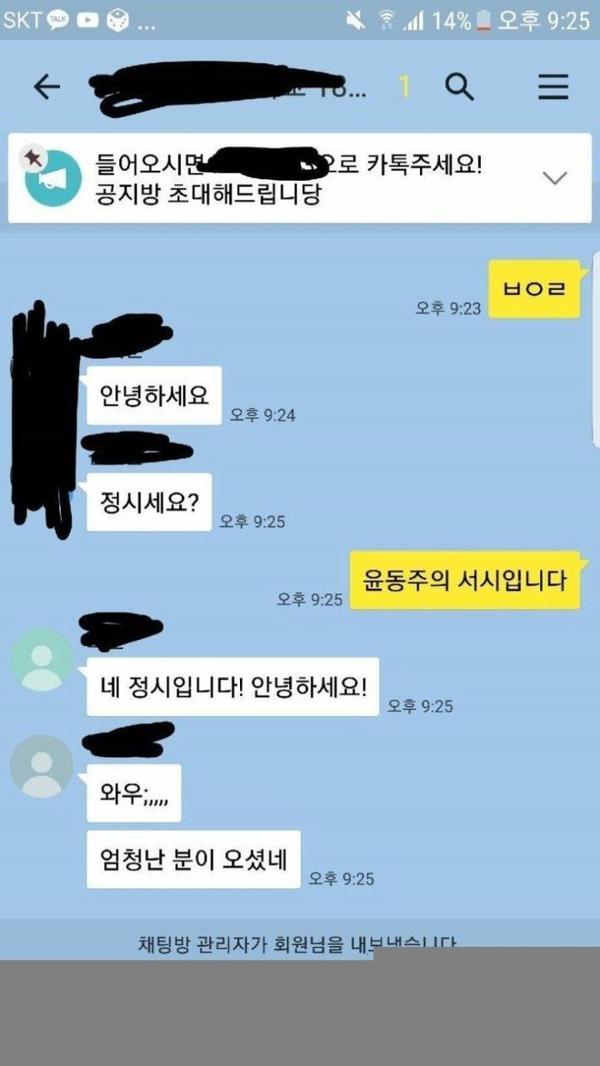Tap the gray default profile avatar
Screen dimensions: 600x1066
click(x=41, y=766)
